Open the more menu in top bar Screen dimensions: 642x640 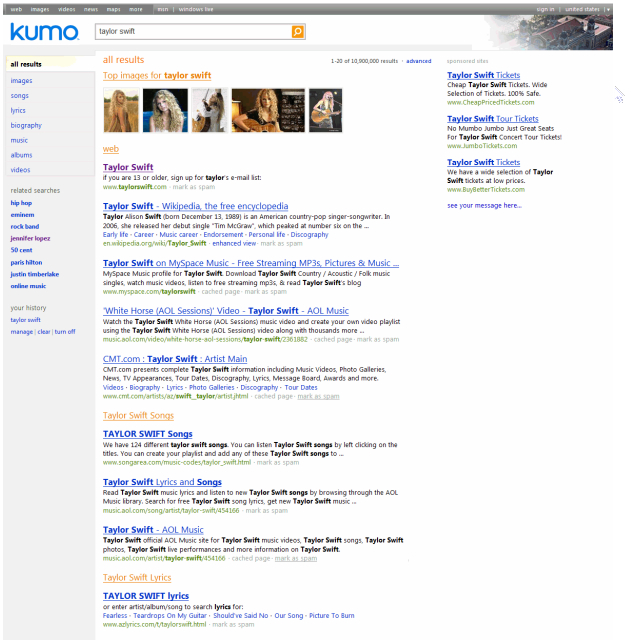tap(136, 9)
